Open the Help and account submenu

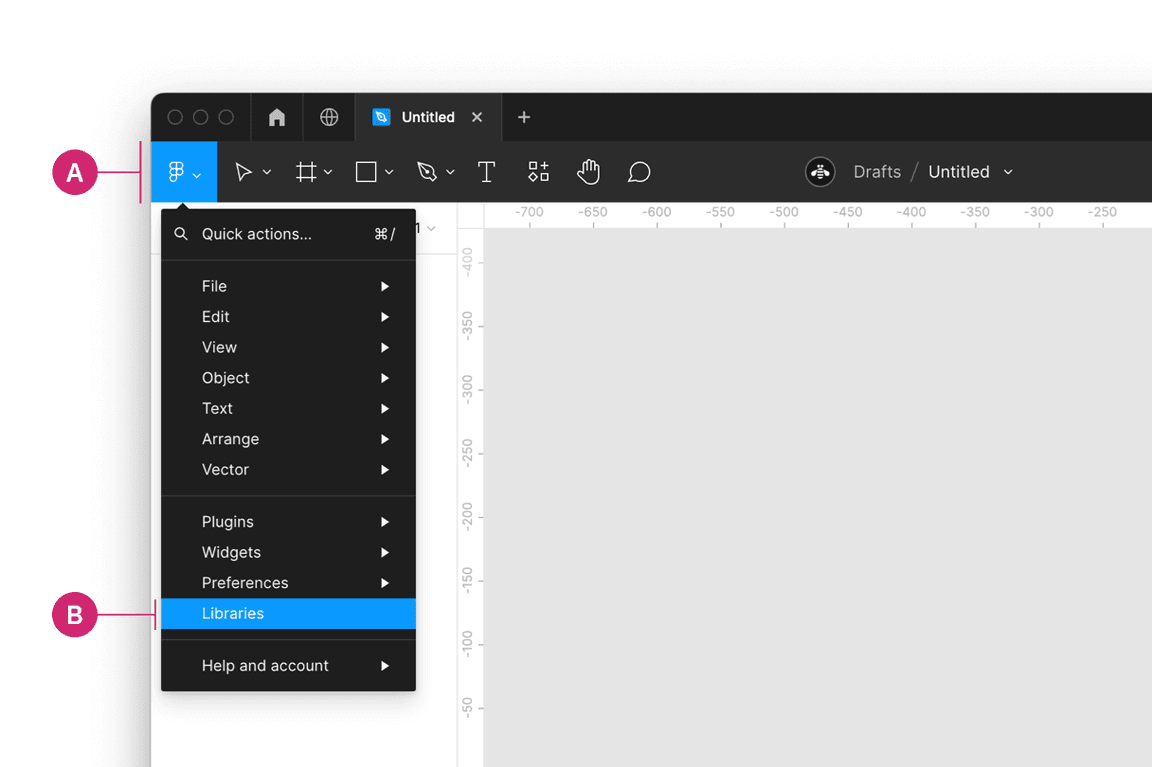tap(289, 666)
